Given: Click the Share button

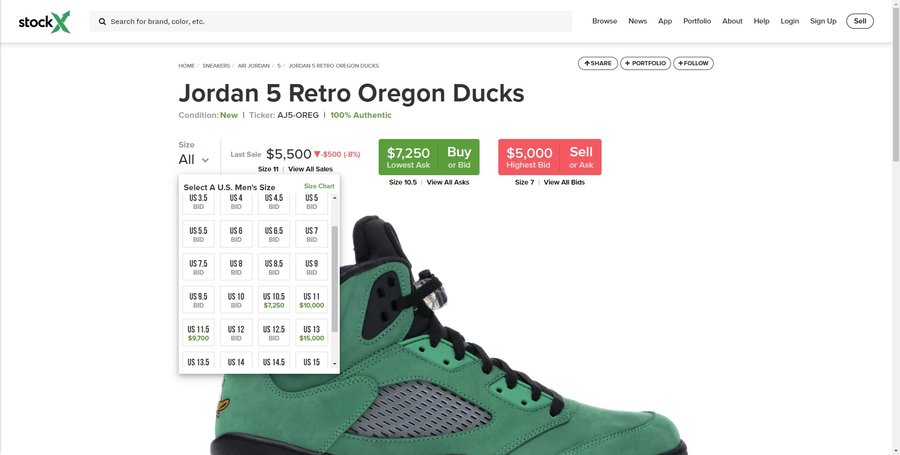Looking at the screenshot, I should point(598,63).
